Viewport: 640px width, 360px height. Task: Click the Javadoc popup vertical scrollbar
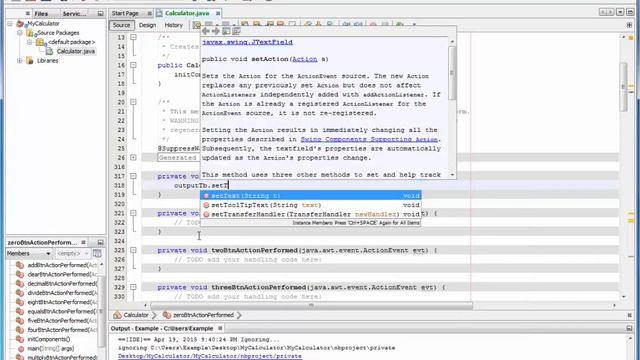tap(452, 73)
